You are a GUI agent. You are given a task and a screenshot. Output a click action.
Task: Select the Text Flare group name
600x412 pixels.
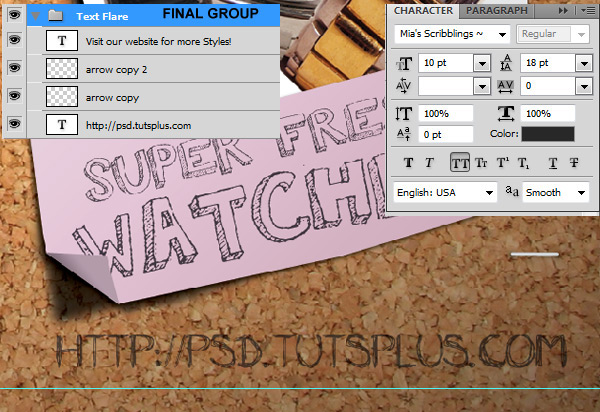click(x=102, y=16)
